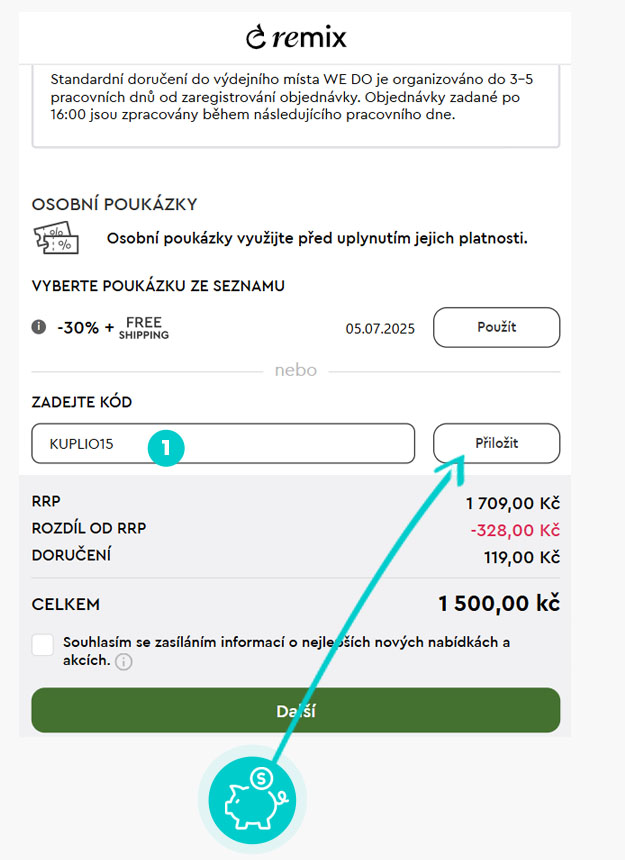625x860 pixels.
Task: Click the info icon after "akcích."
Action: pyautogui.click(x=124, y=661)
